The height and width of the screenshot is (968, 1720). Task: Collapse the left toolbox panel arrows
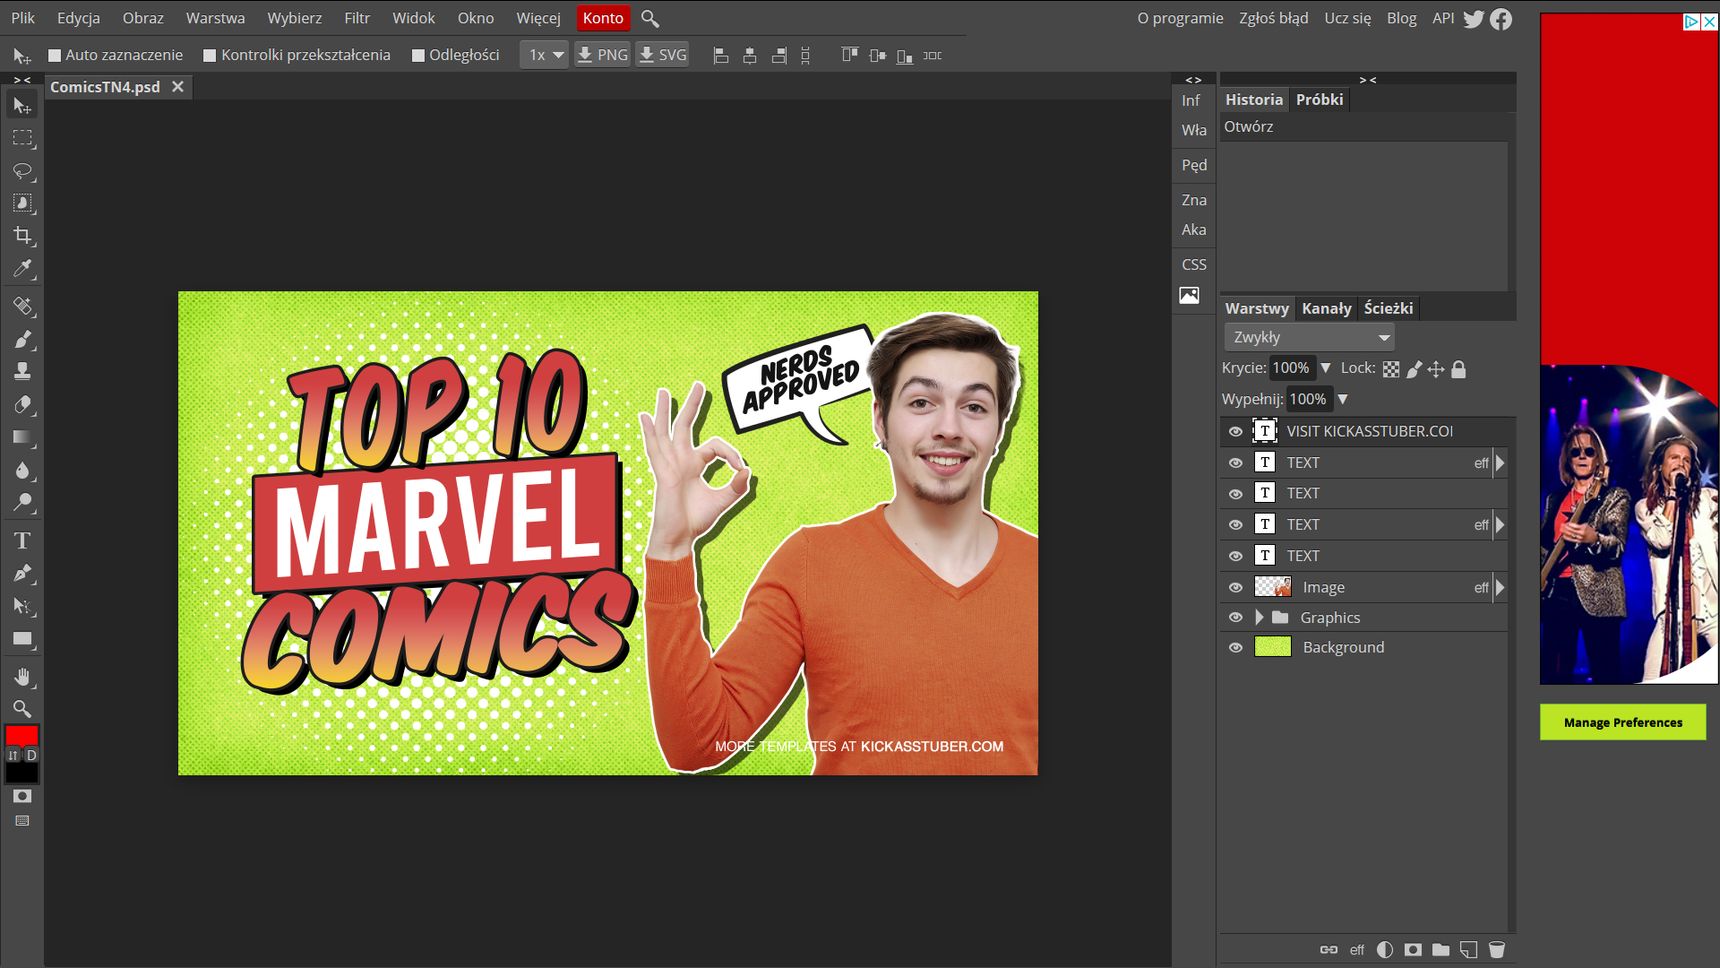pos(22,79)
